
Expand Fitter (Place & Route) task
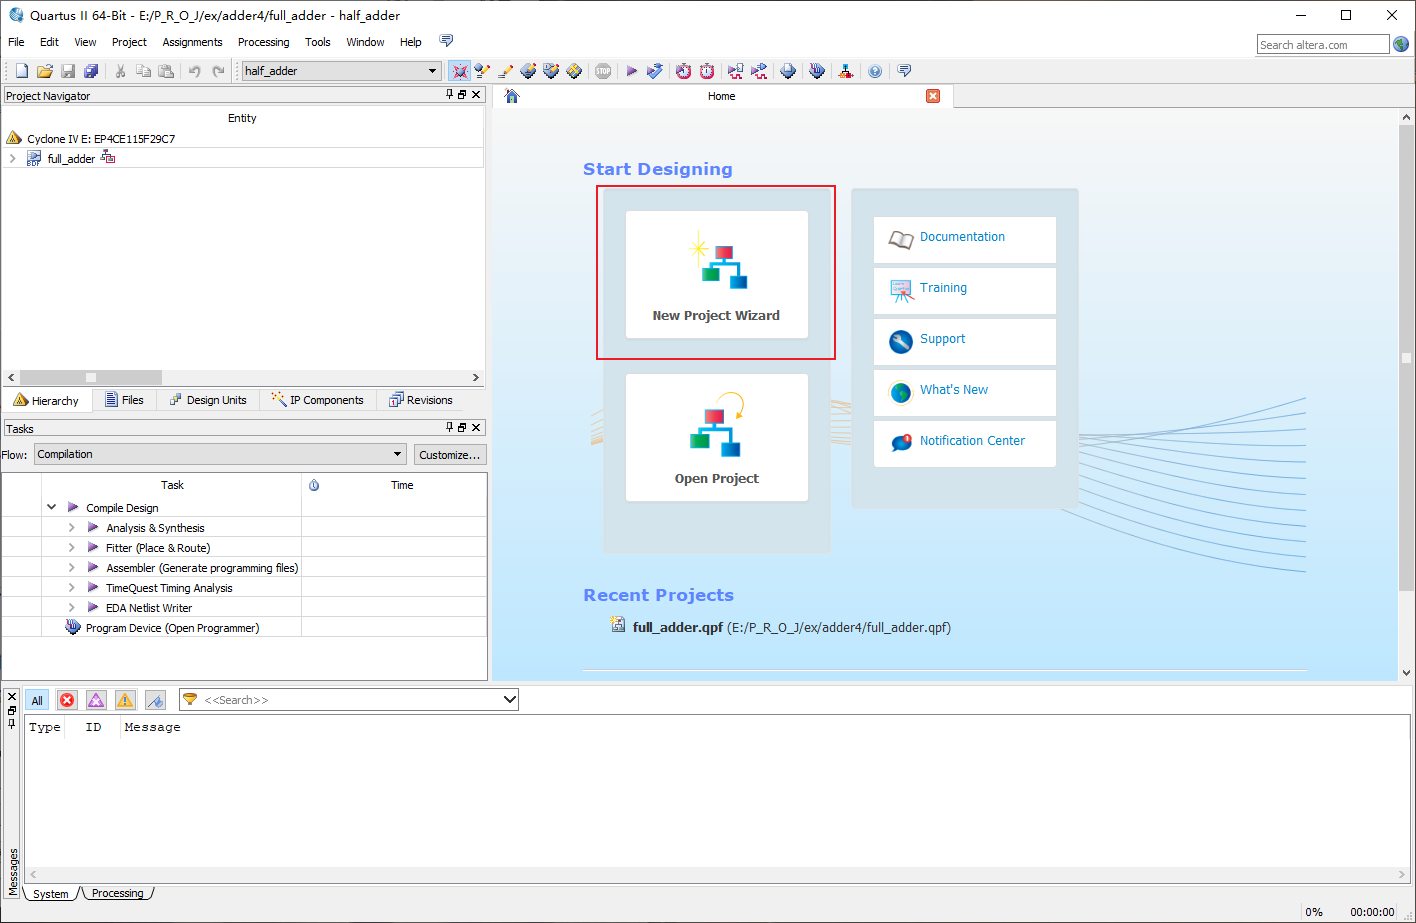click(71, 547)
